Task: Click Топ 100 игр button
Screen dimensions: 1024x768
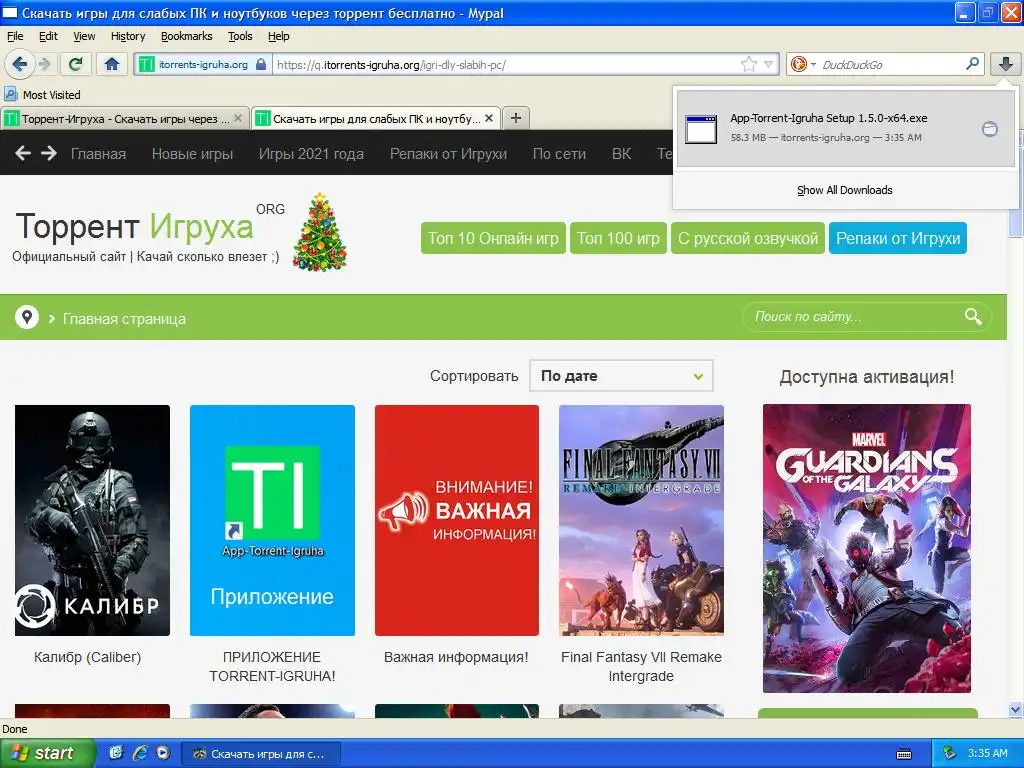Action: tap(618, 238)
